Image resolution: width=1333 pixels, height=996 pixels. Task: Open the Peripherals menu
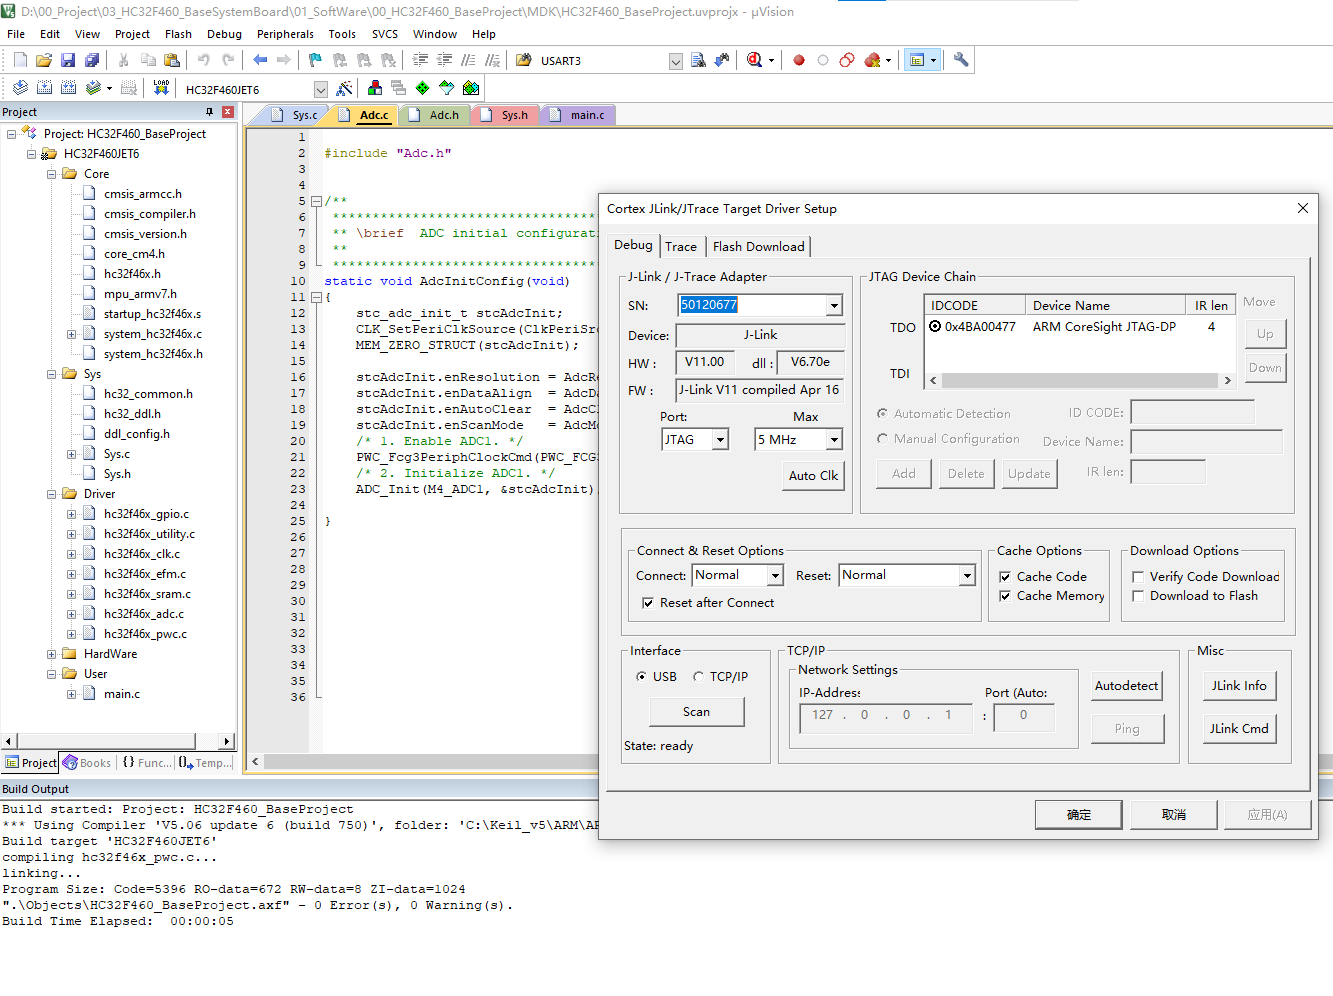point(285,34)
